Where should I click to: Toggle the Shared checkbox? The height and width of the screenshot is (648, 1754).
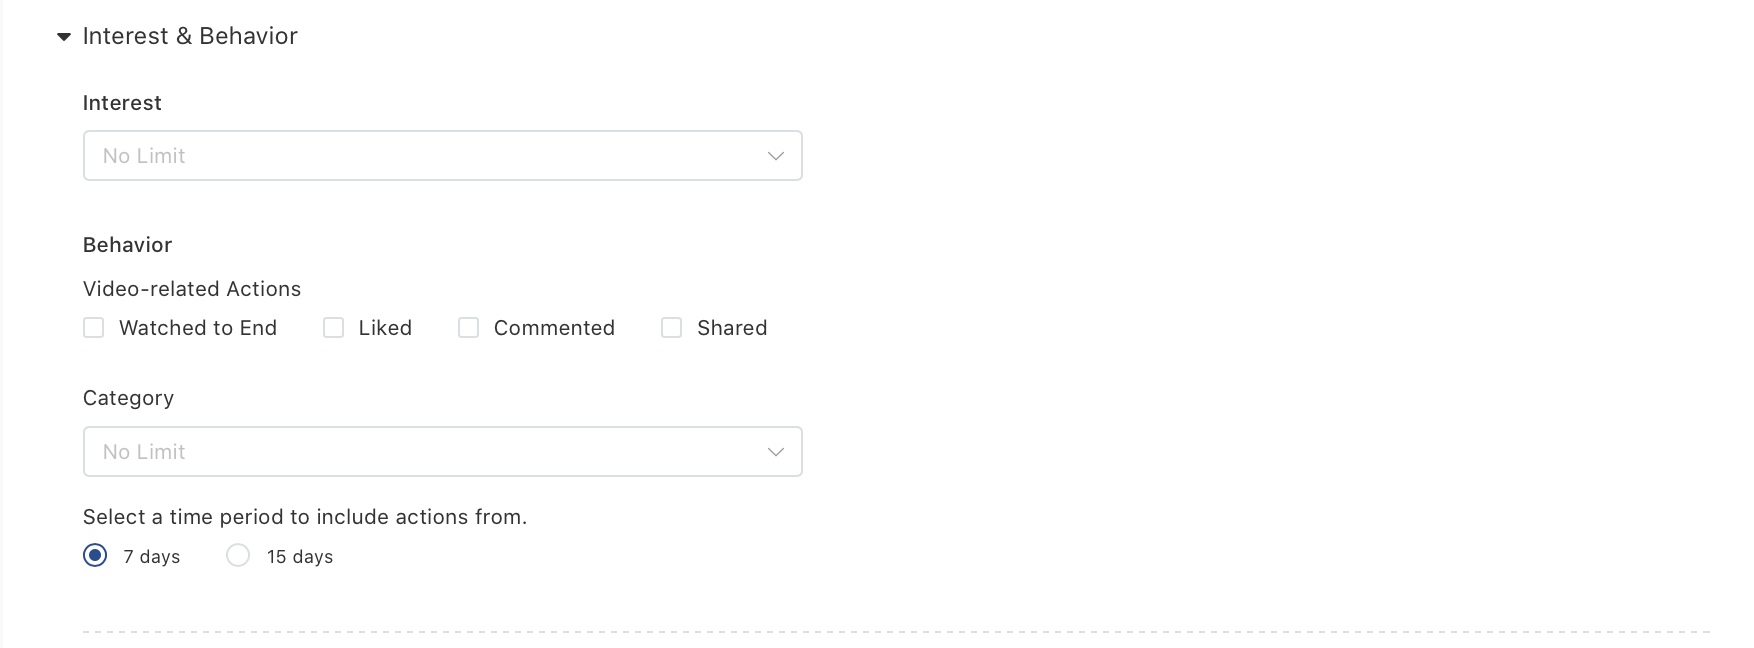(672, 328)
